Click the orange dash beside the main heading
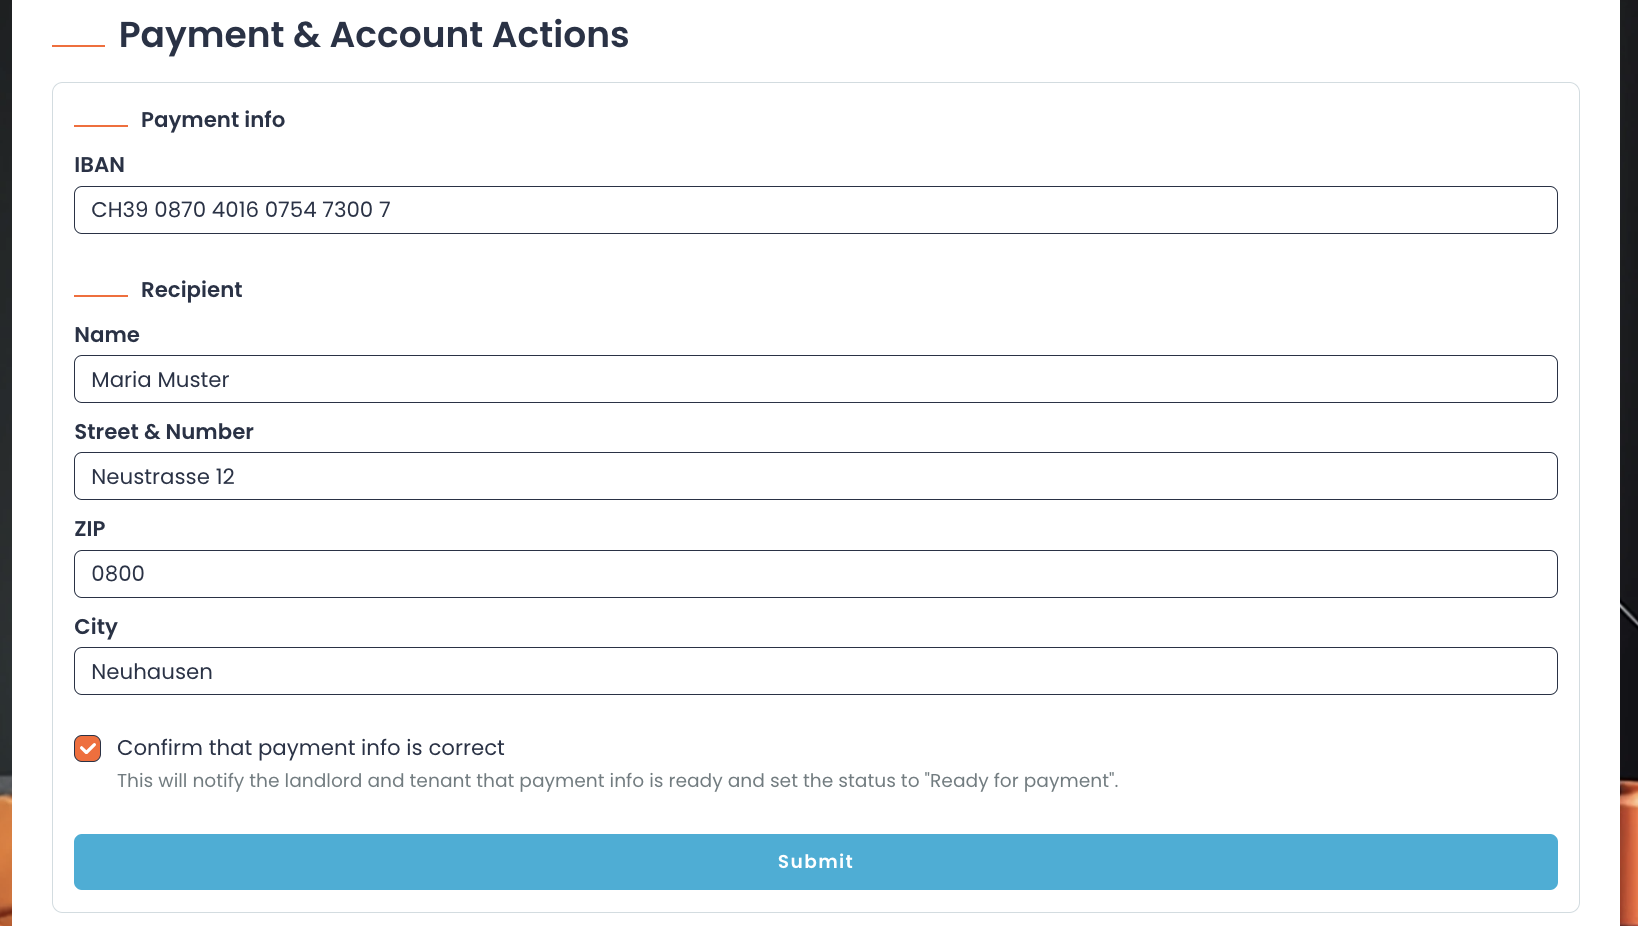The width and height of the screenshot is (1638, 926). click(x=78, y=46)
